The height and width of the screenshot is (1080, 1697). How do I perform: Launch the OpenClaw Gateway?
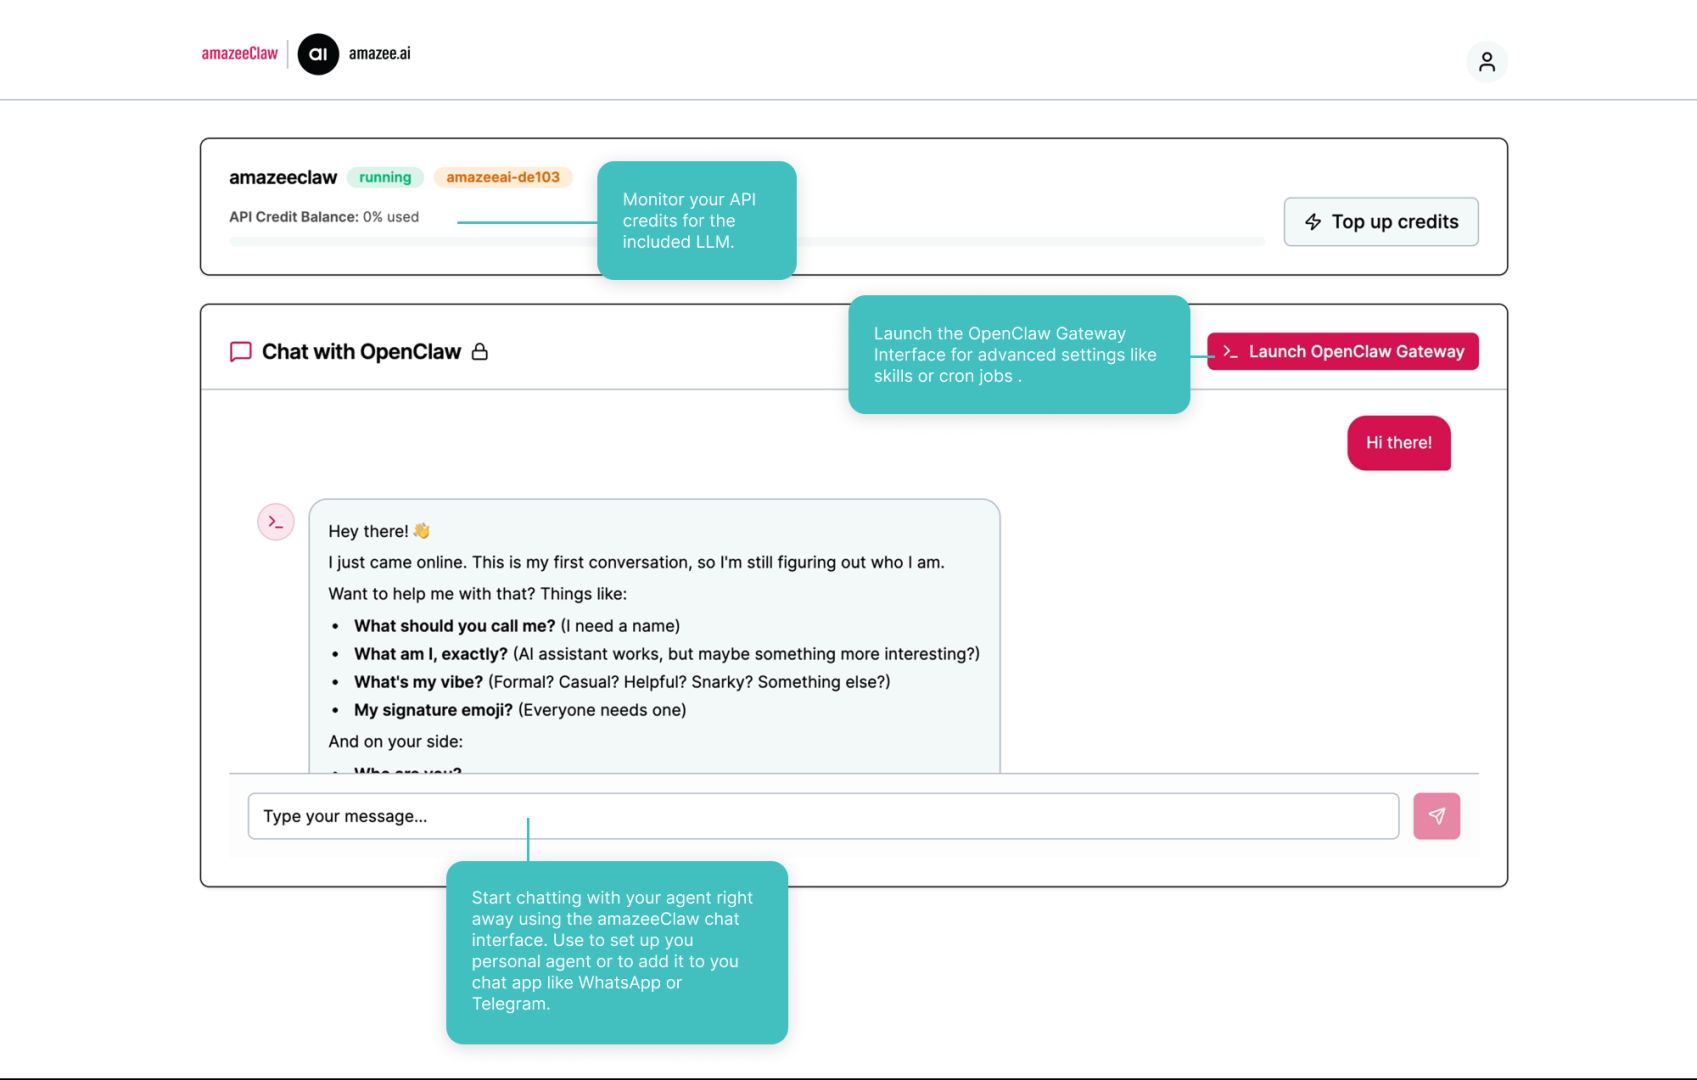1343,351
